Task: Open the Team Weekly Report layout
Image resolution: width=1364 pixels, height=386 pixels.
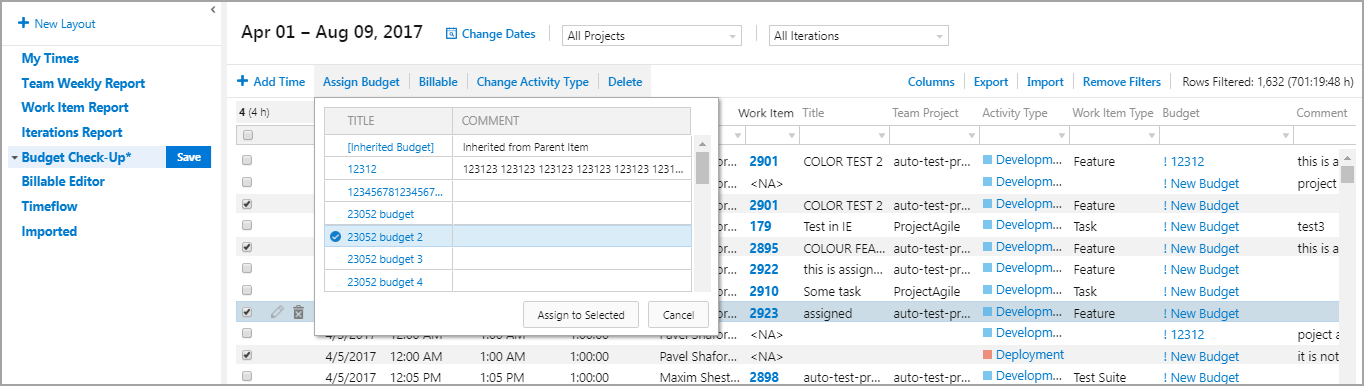Action: click(x=83, y=84)
